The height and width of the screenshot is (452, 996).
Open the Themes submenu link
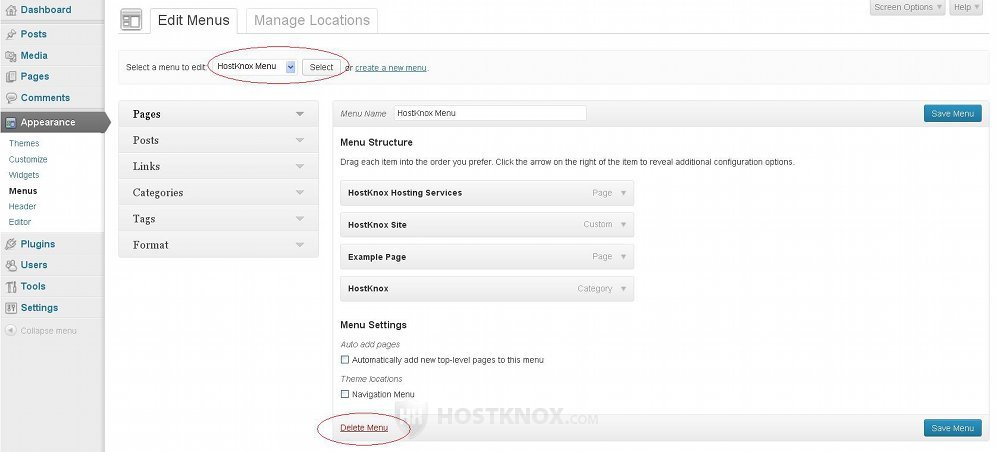pyautogui.click(x=24, y=143)
